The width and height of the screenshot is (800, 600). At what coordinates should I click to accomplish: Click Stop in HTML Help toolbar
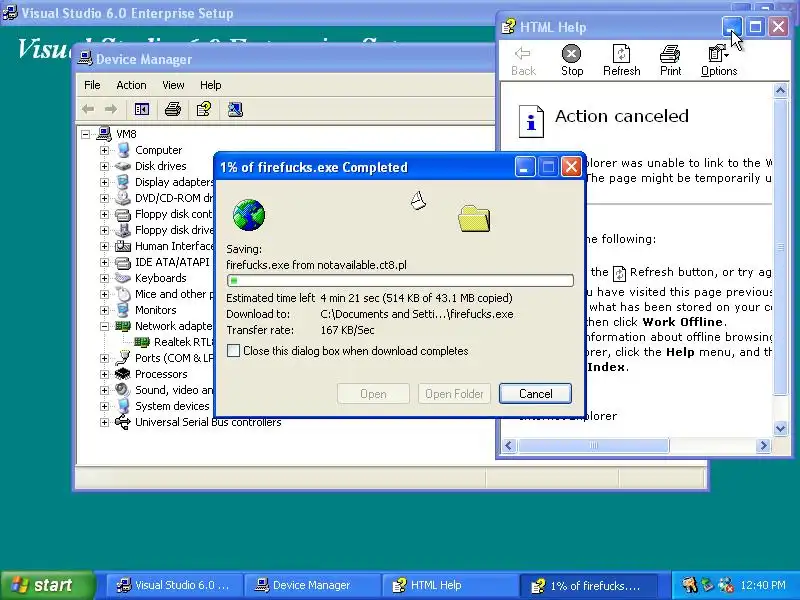click(x=571, y=60)
